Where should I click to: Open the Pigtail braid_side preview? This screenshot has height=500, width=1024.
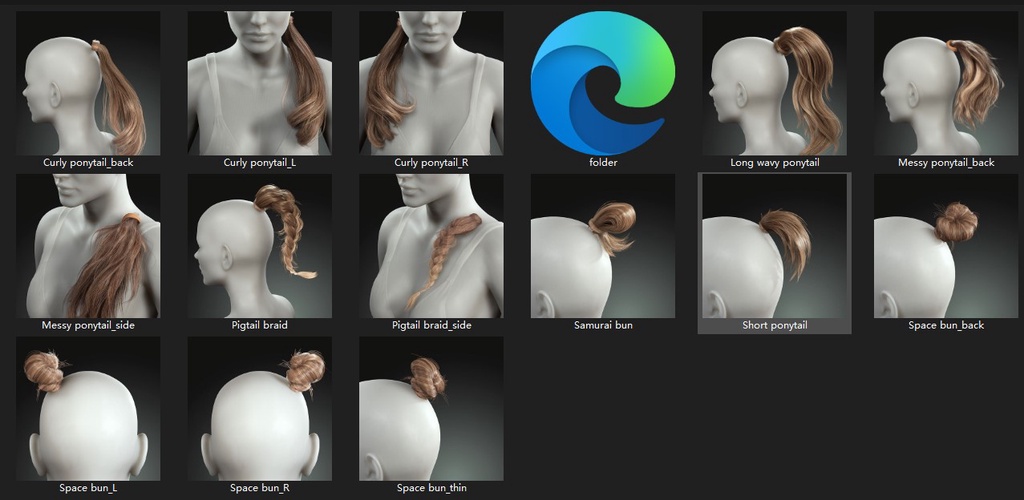tap(431, 246)
